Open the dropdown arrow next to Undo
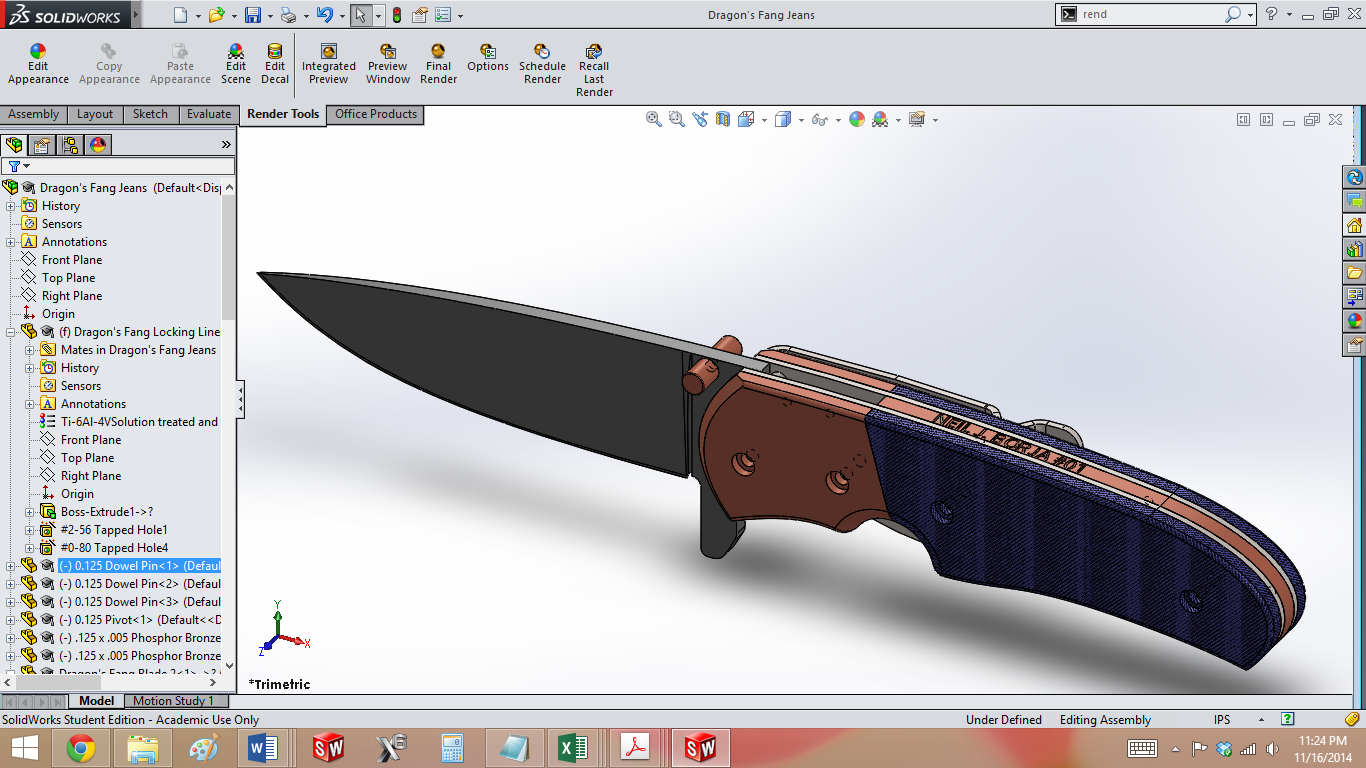The height and width of the screenshot is (768, 1366). click(x=342, y=16)
